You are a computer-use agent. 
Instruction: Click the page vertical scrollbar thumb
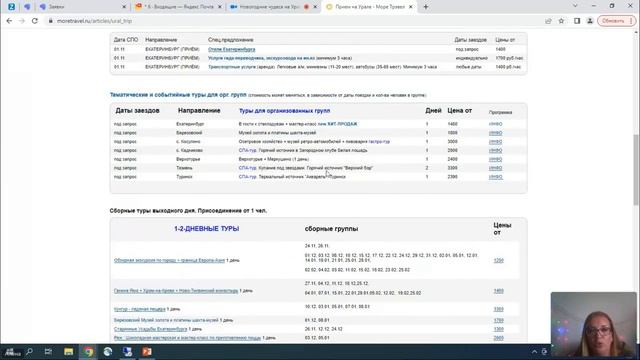[636, 169]
